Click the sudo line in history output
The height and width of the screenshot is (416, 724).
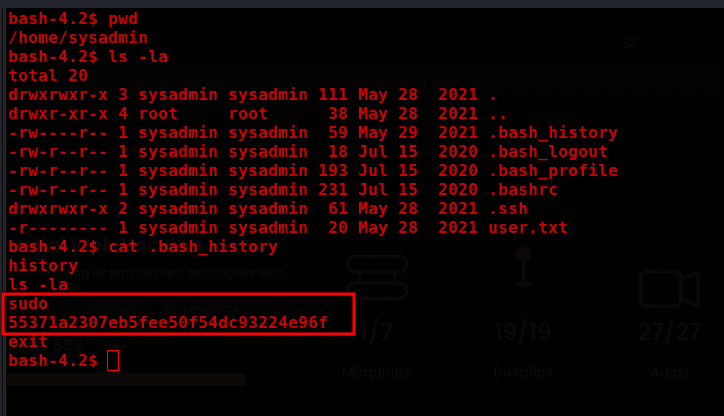(28, 303)
